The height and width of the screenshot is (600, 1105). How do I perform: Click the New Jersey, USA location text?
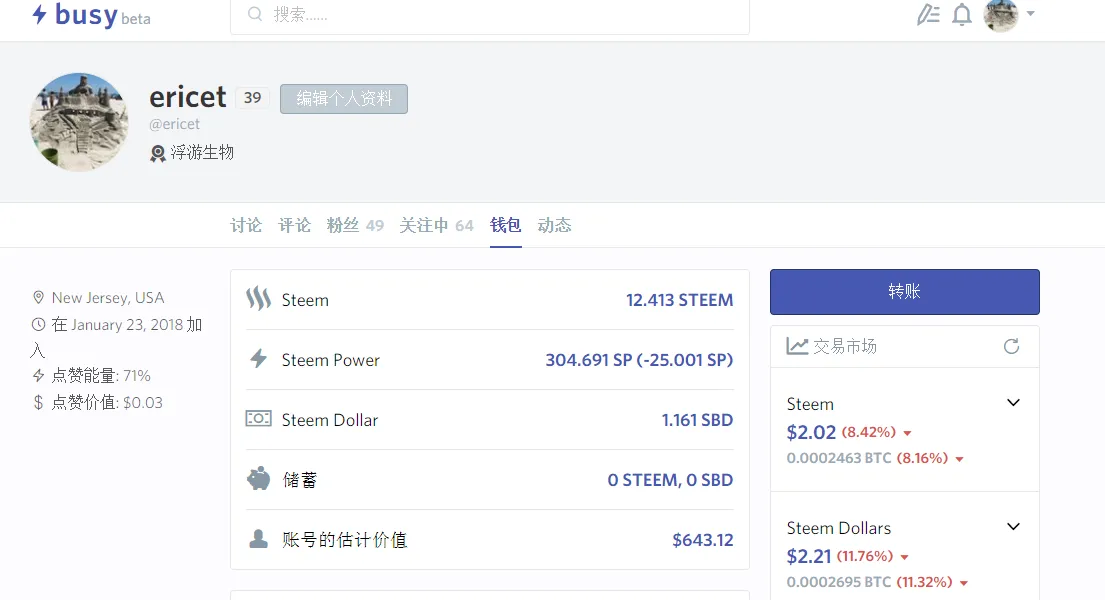point(108,298)
